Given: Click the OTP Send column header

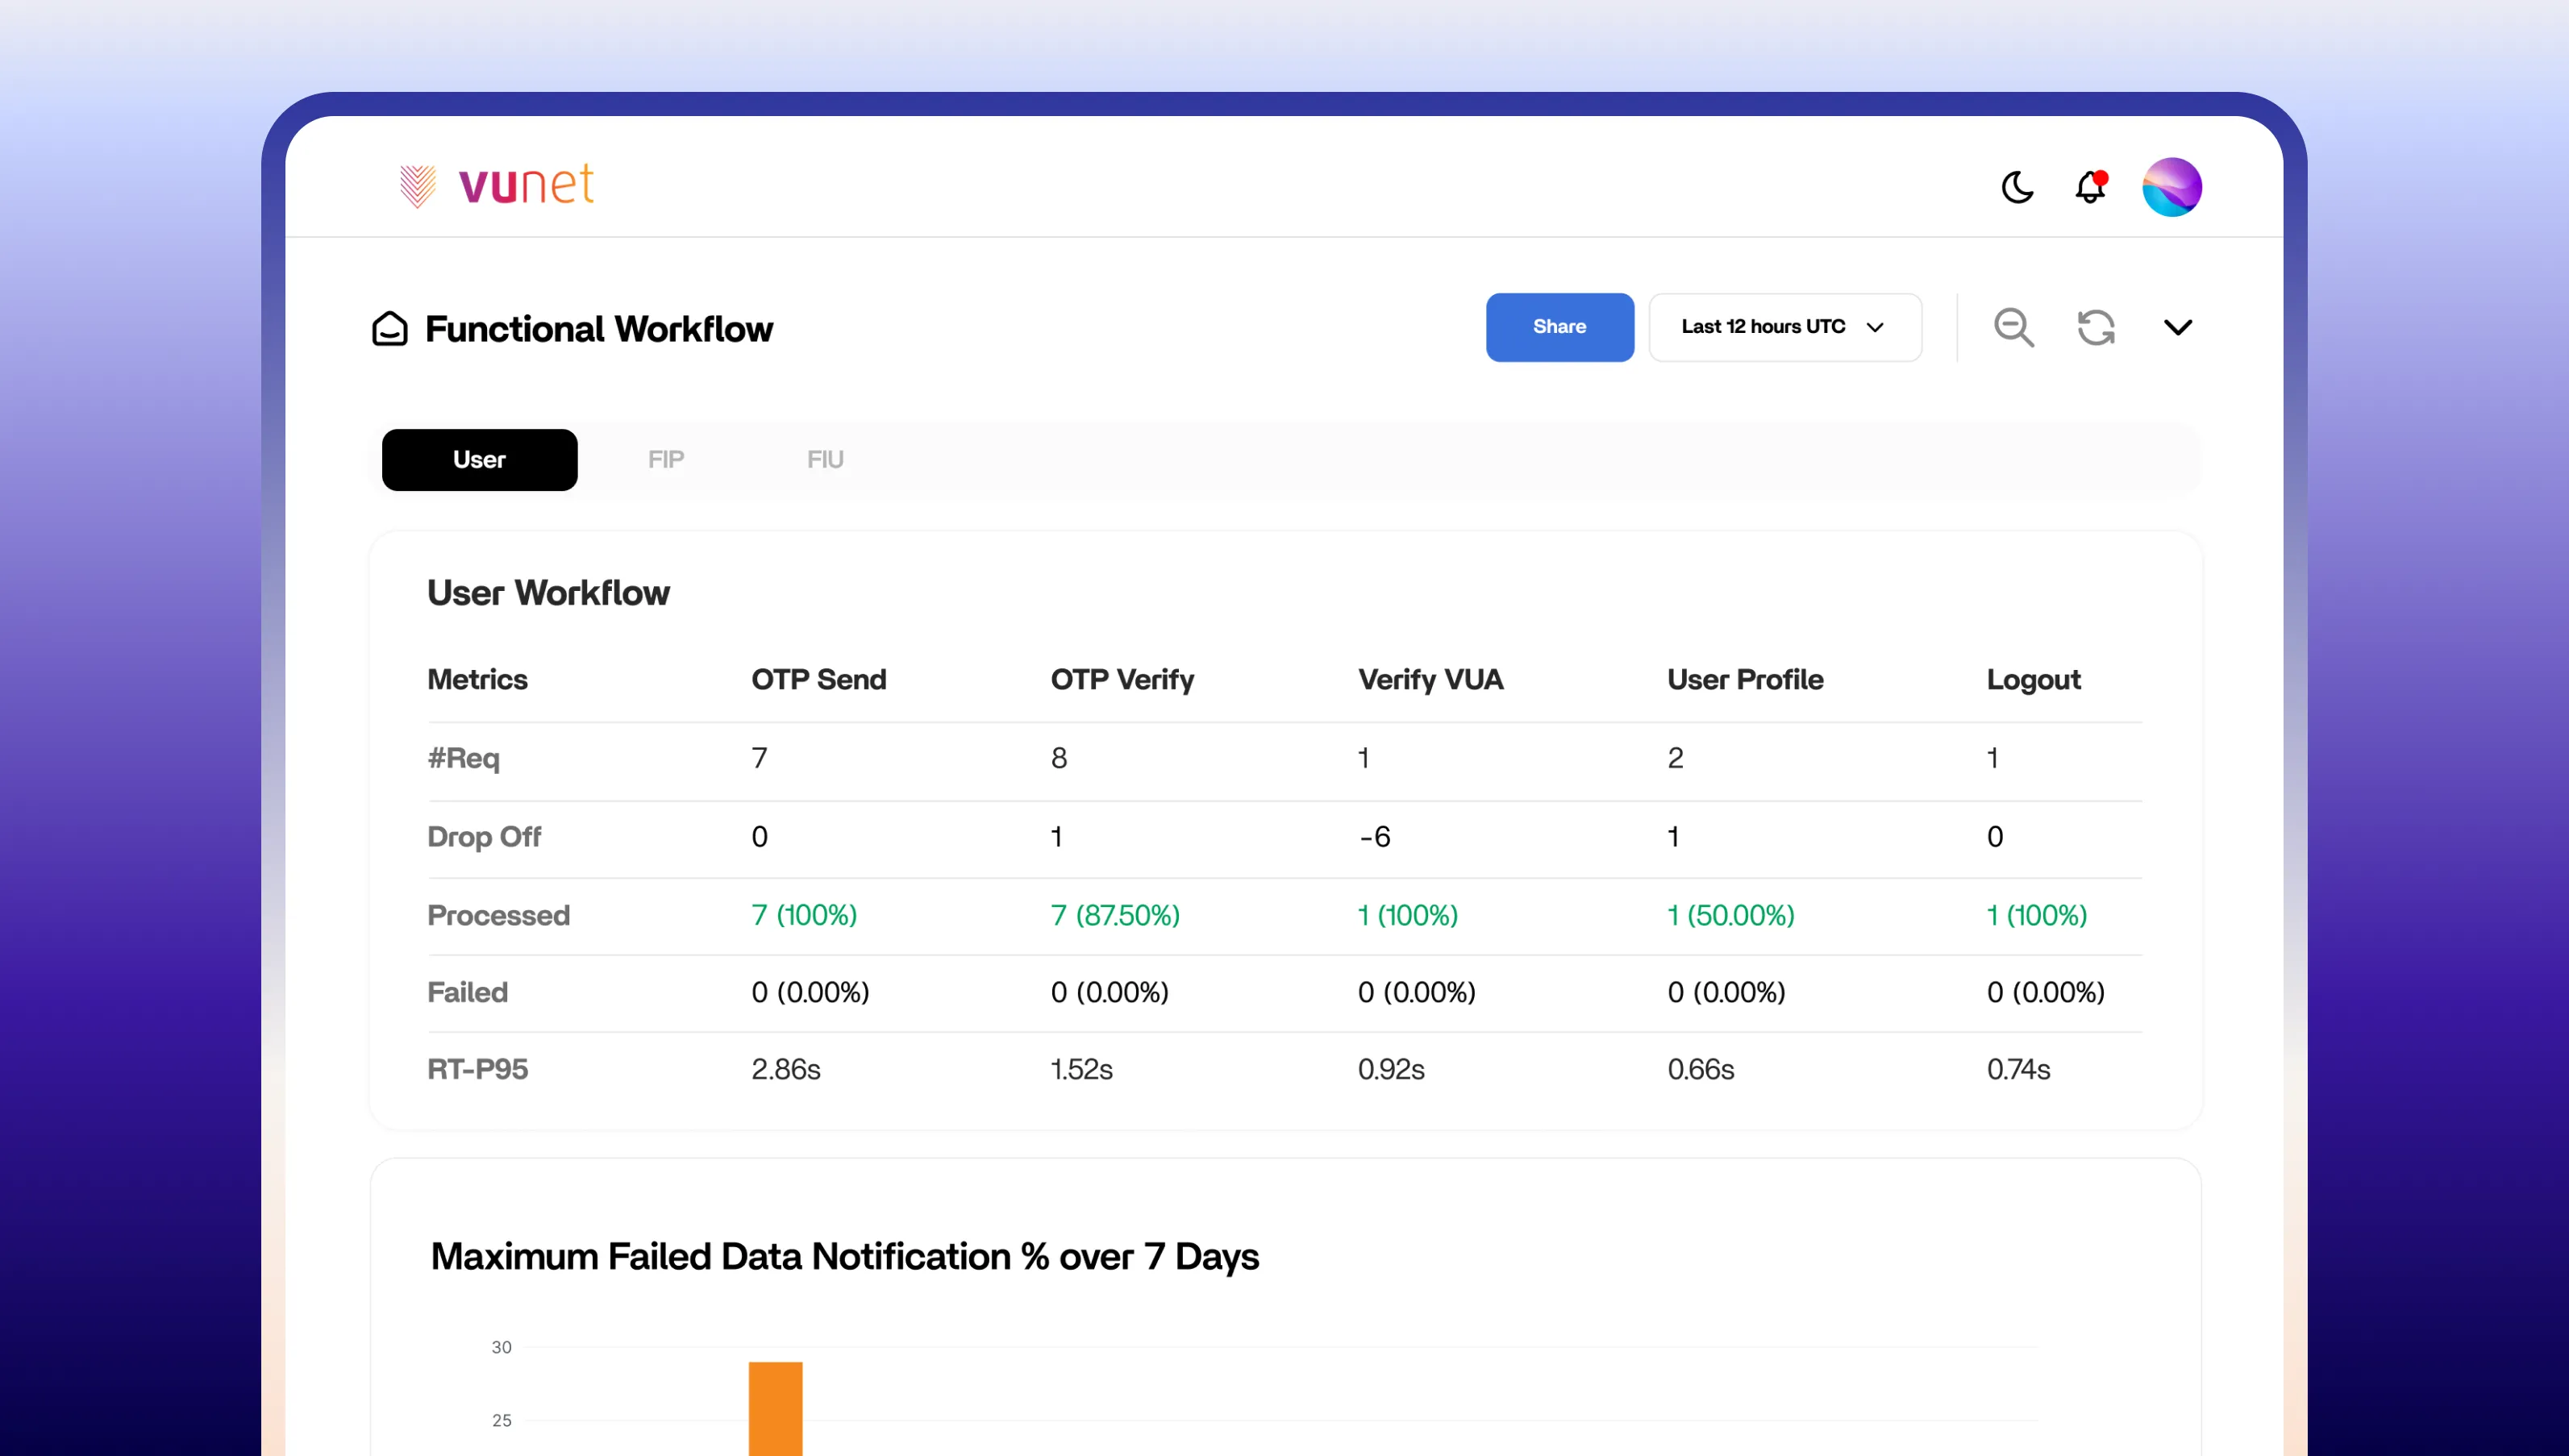Looking at the screenshot, I should (818, 680).
